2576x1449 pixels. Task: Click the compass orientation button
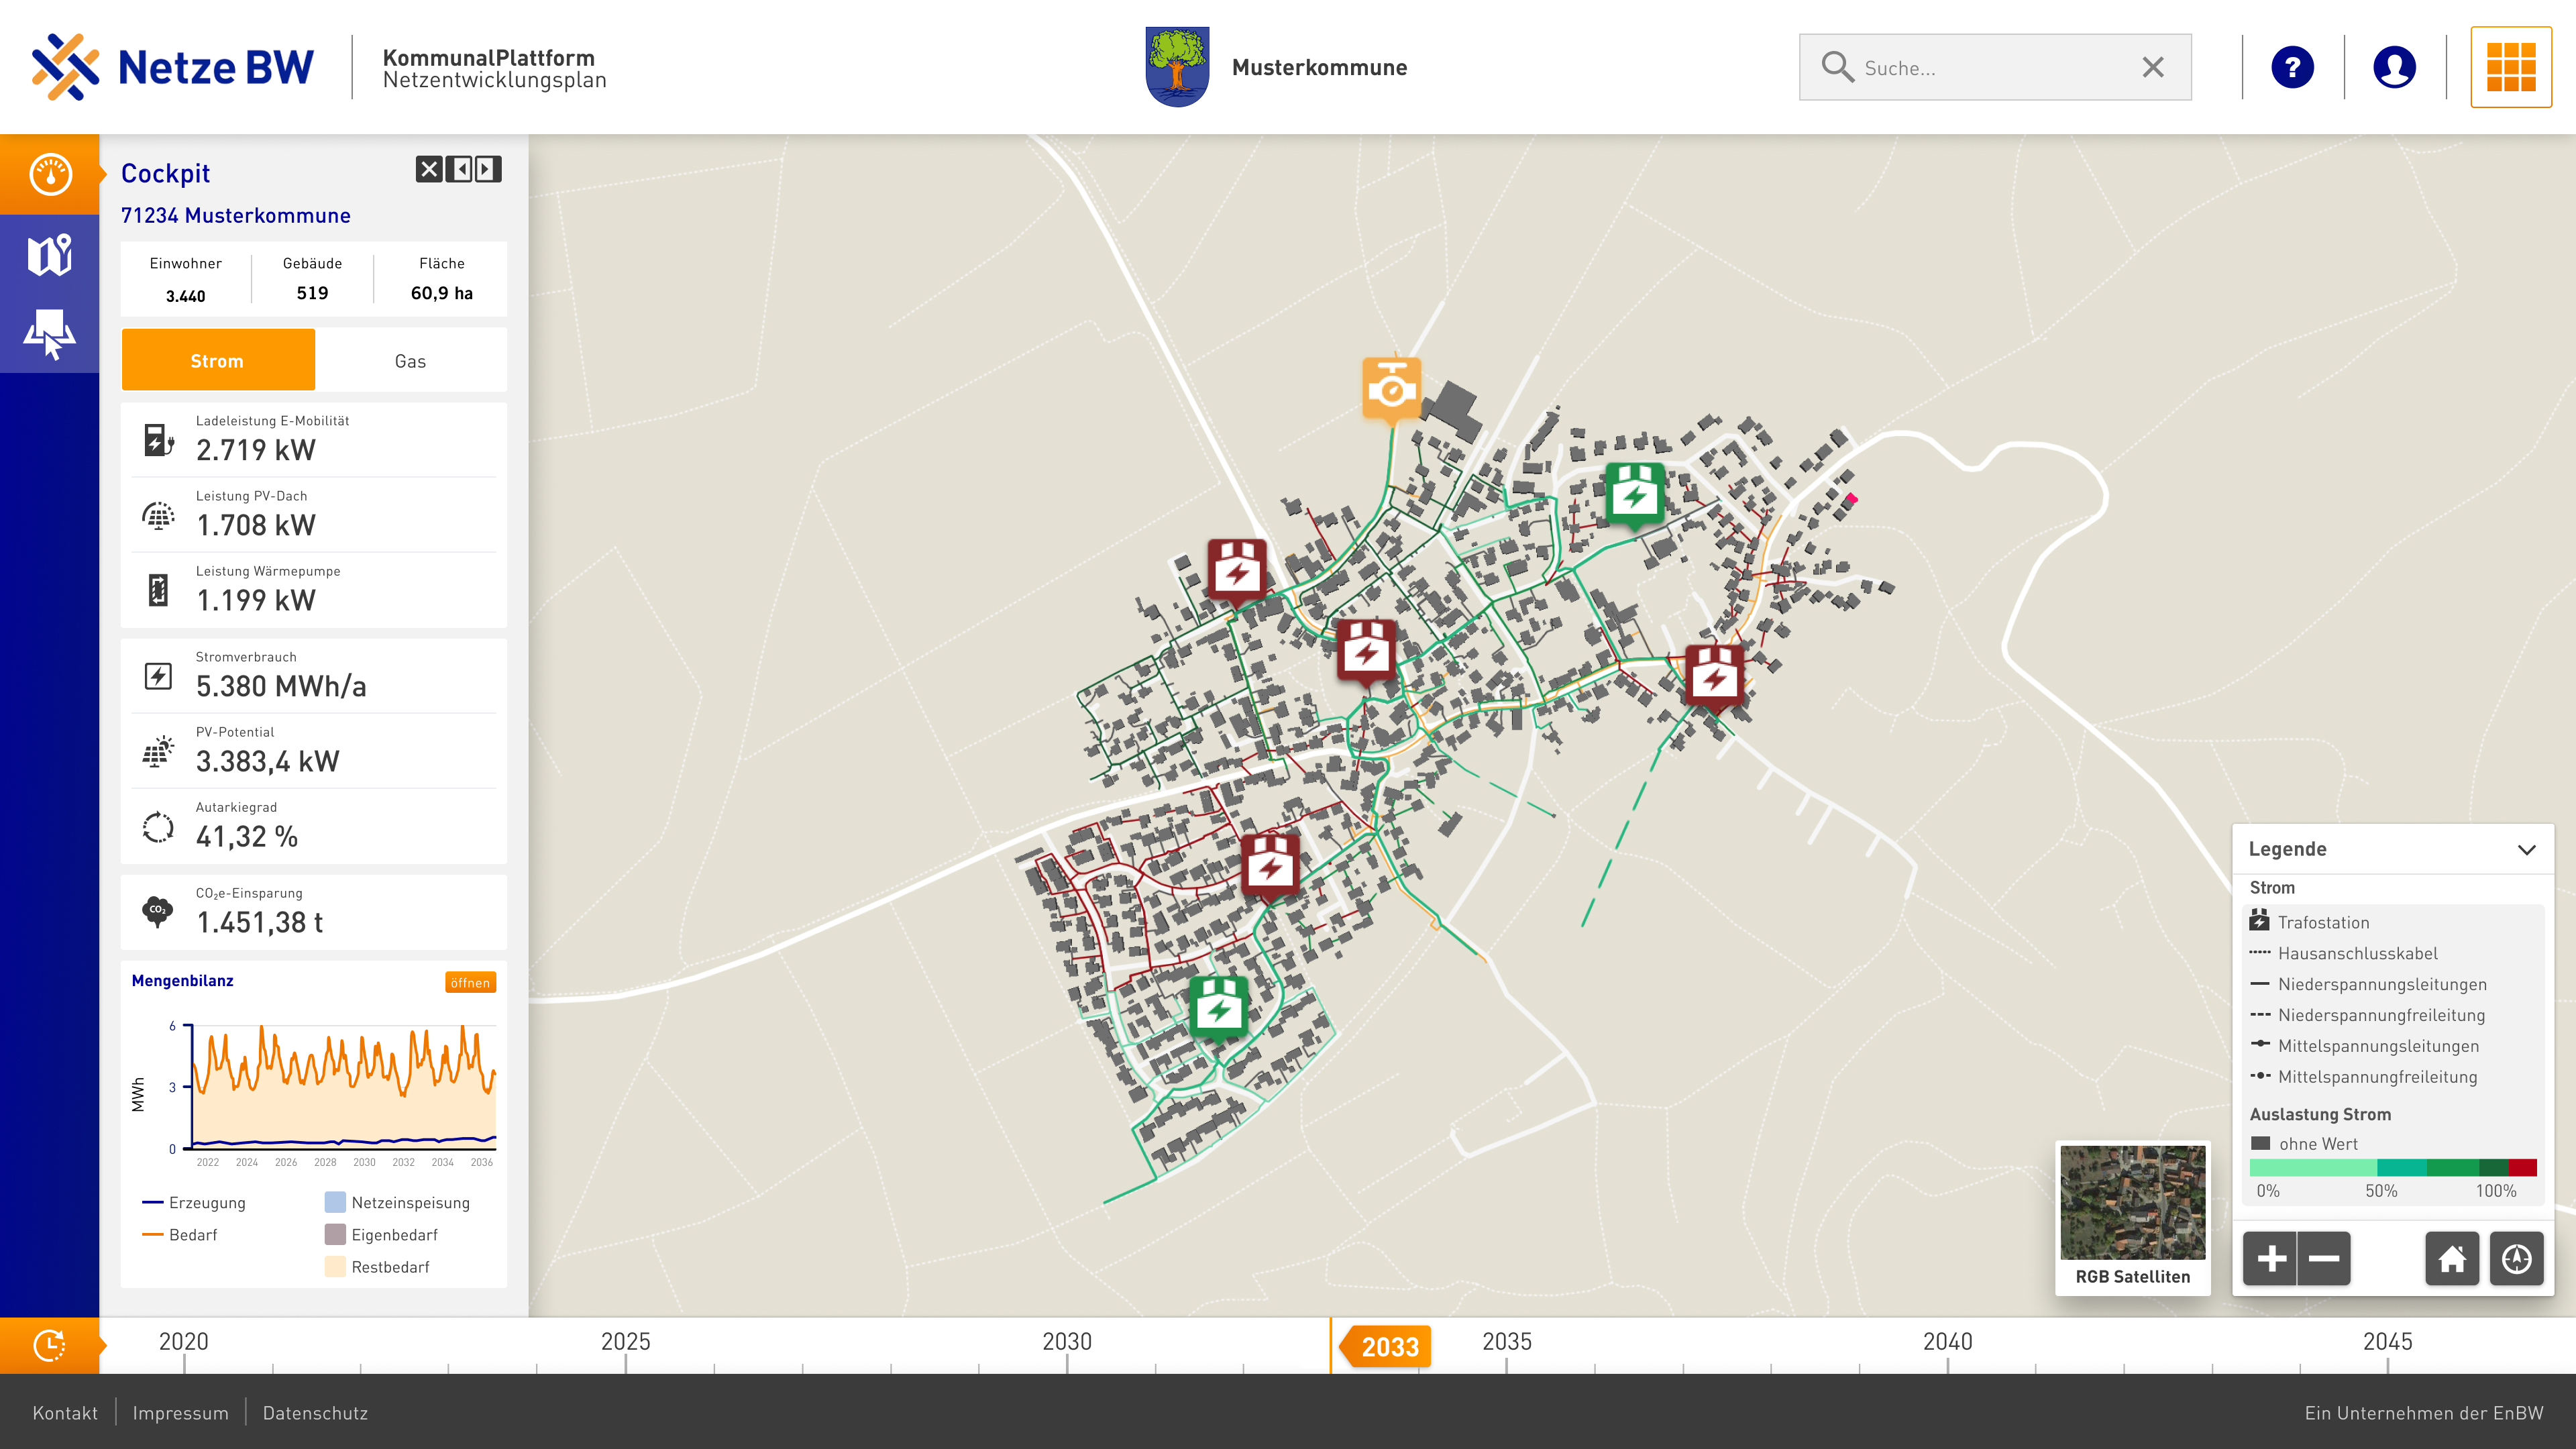2516,1258
